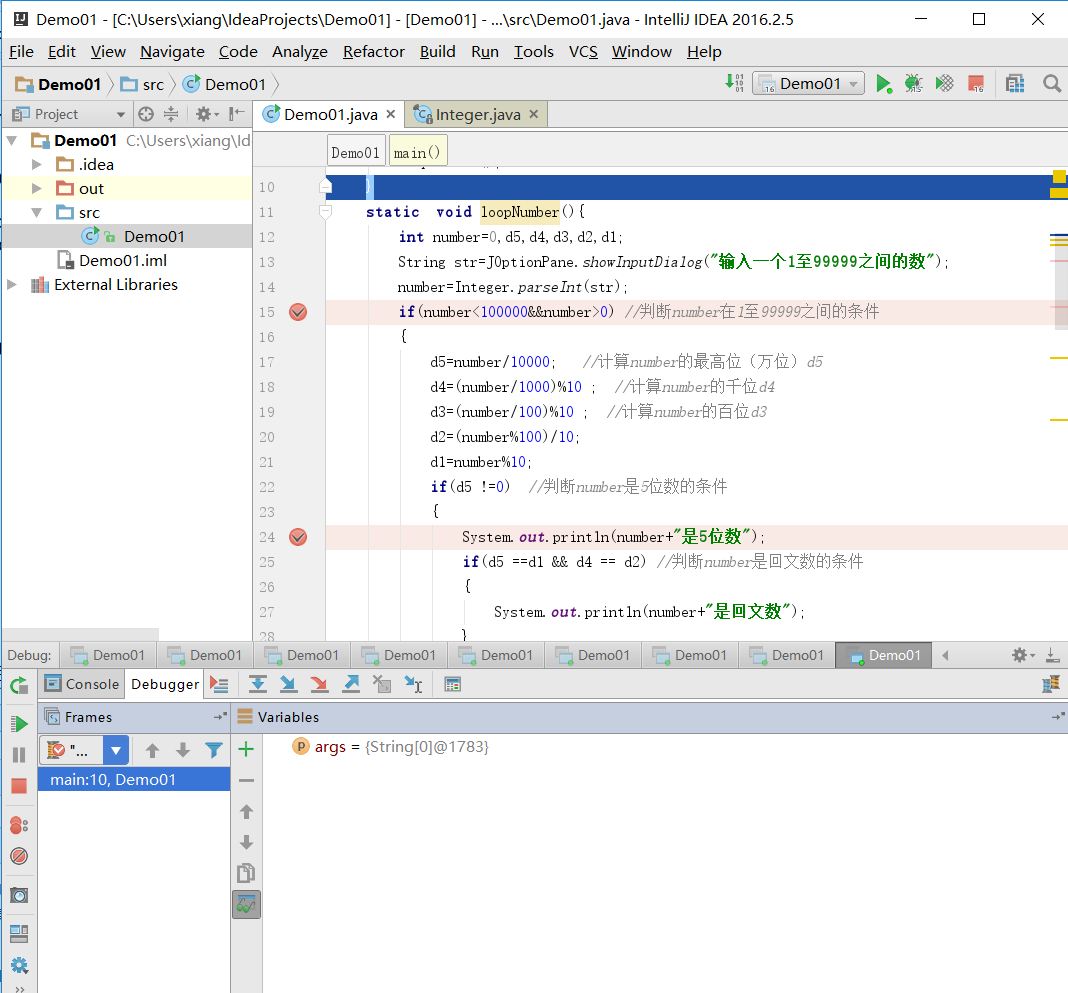
Task: Switch to the Console tab
Action: [82, 684]
